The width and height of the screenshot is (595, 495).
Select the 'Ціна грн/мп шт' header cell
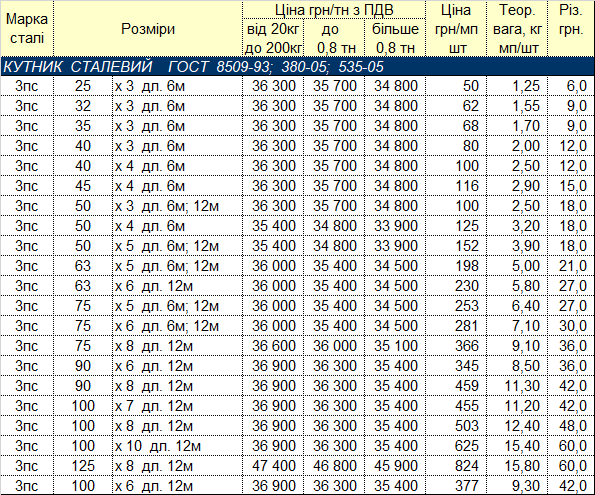[456, 28]
